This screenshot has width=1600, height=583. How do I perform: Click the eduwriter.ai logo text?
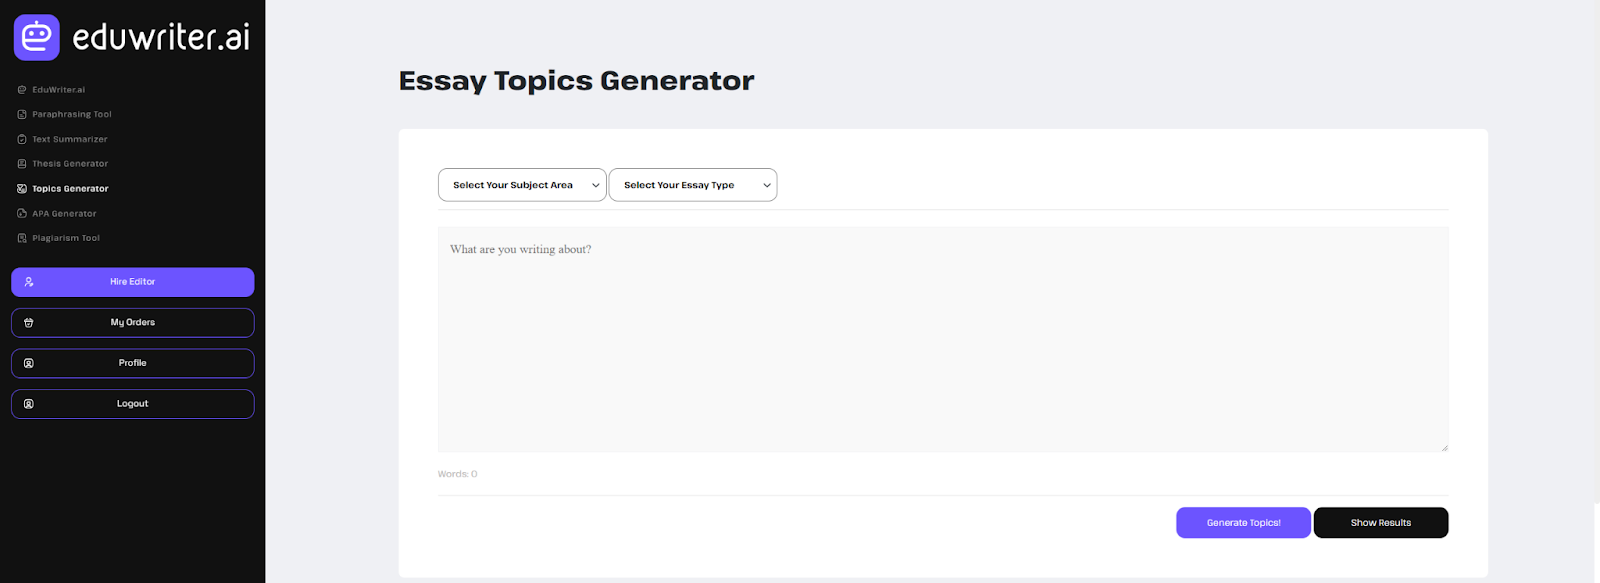tap(161, 37)
